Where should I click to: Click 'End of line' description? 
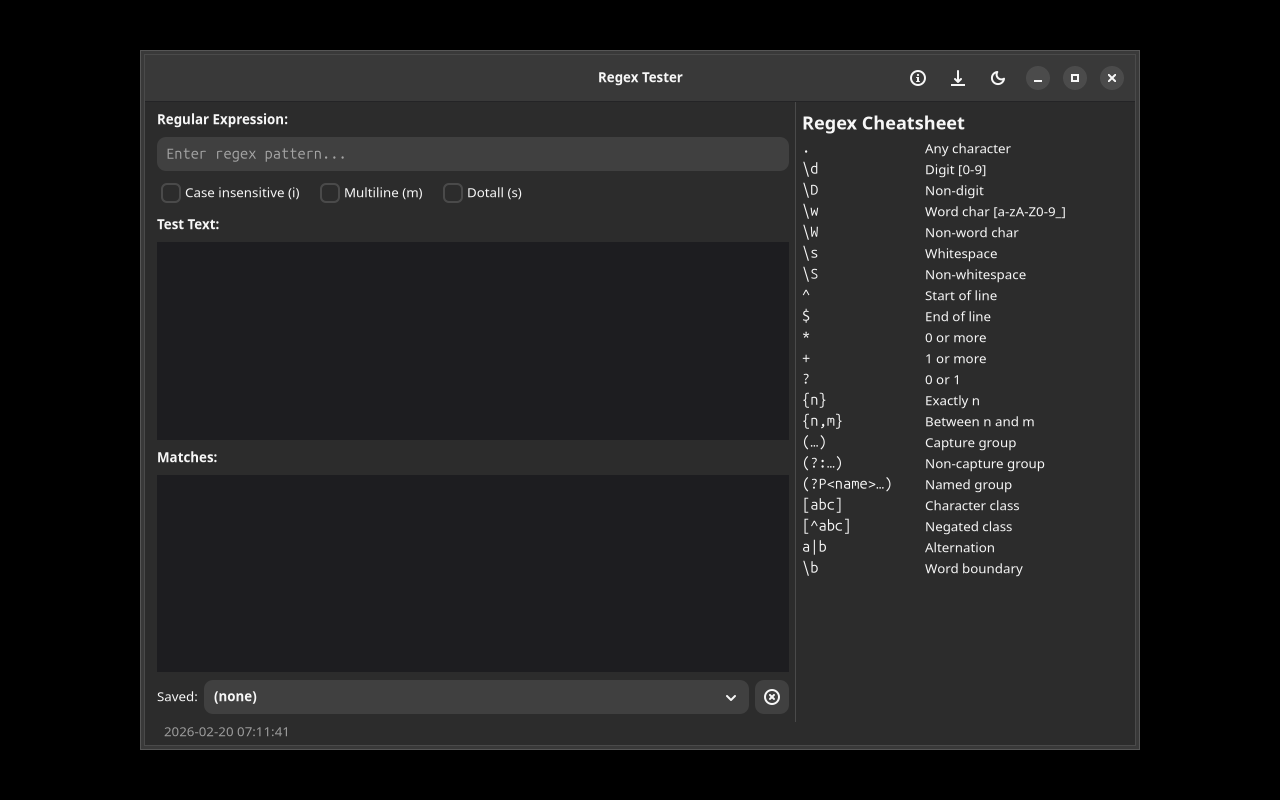click(x=958, y=316)
